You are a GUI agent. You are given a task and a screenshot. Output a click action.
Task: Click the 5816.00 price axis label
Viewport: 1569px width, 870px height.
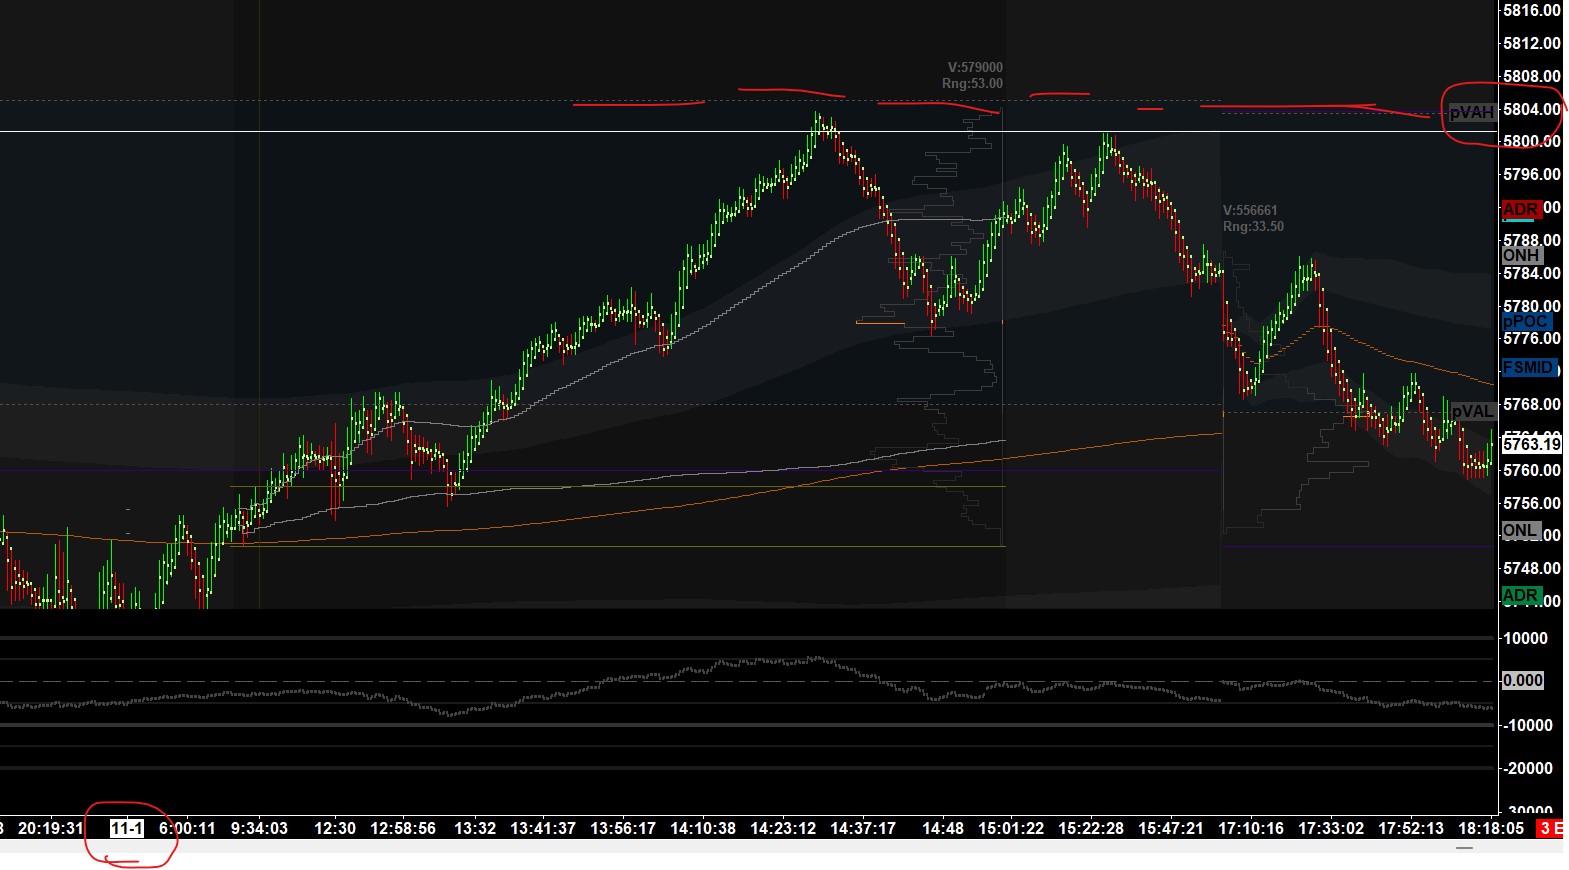coord(1532,10)
